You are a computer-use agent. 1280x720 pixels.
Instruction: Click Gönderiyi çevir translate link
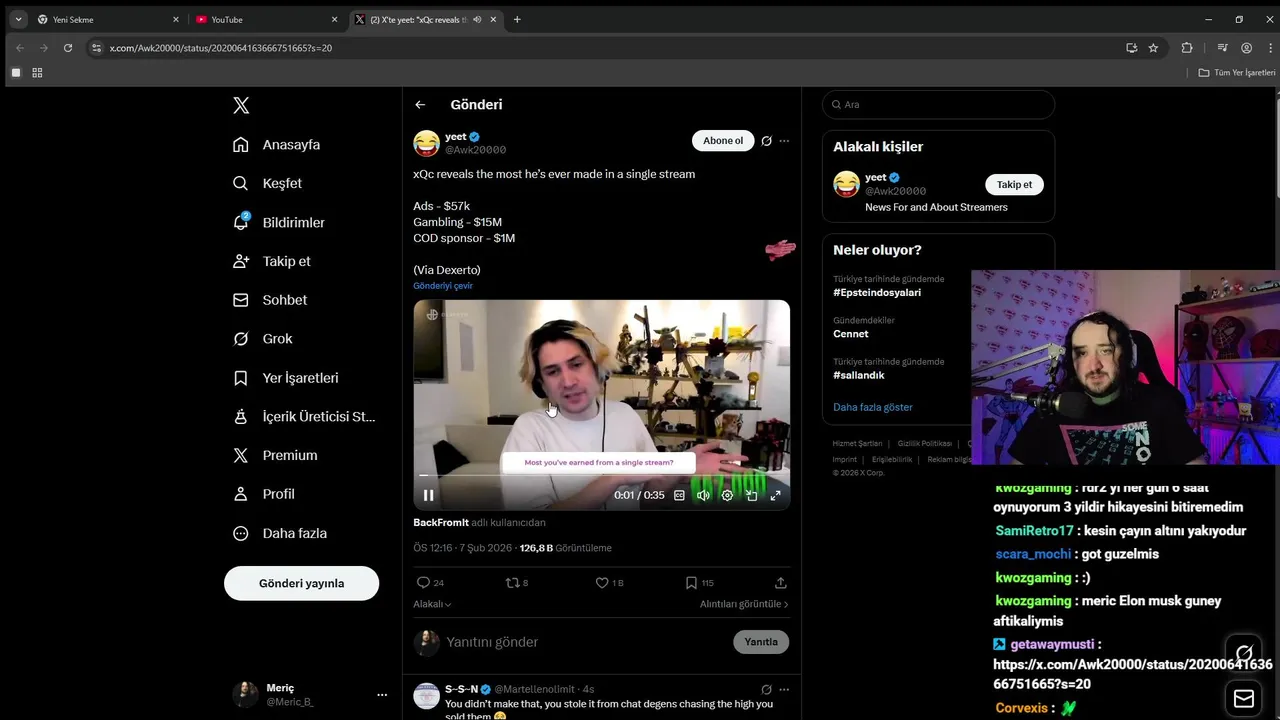pyautogui.click(x=443, y=286)
